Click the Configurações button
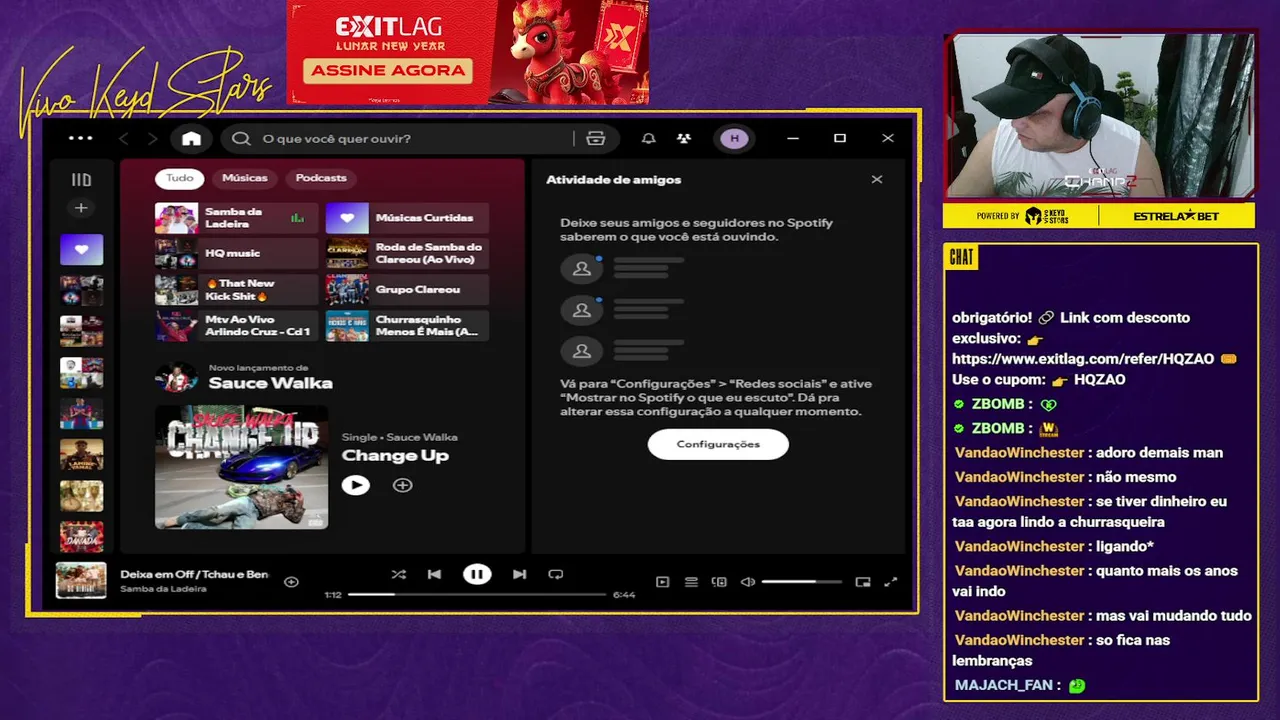Screen dimensions: 1280x720 718,444
